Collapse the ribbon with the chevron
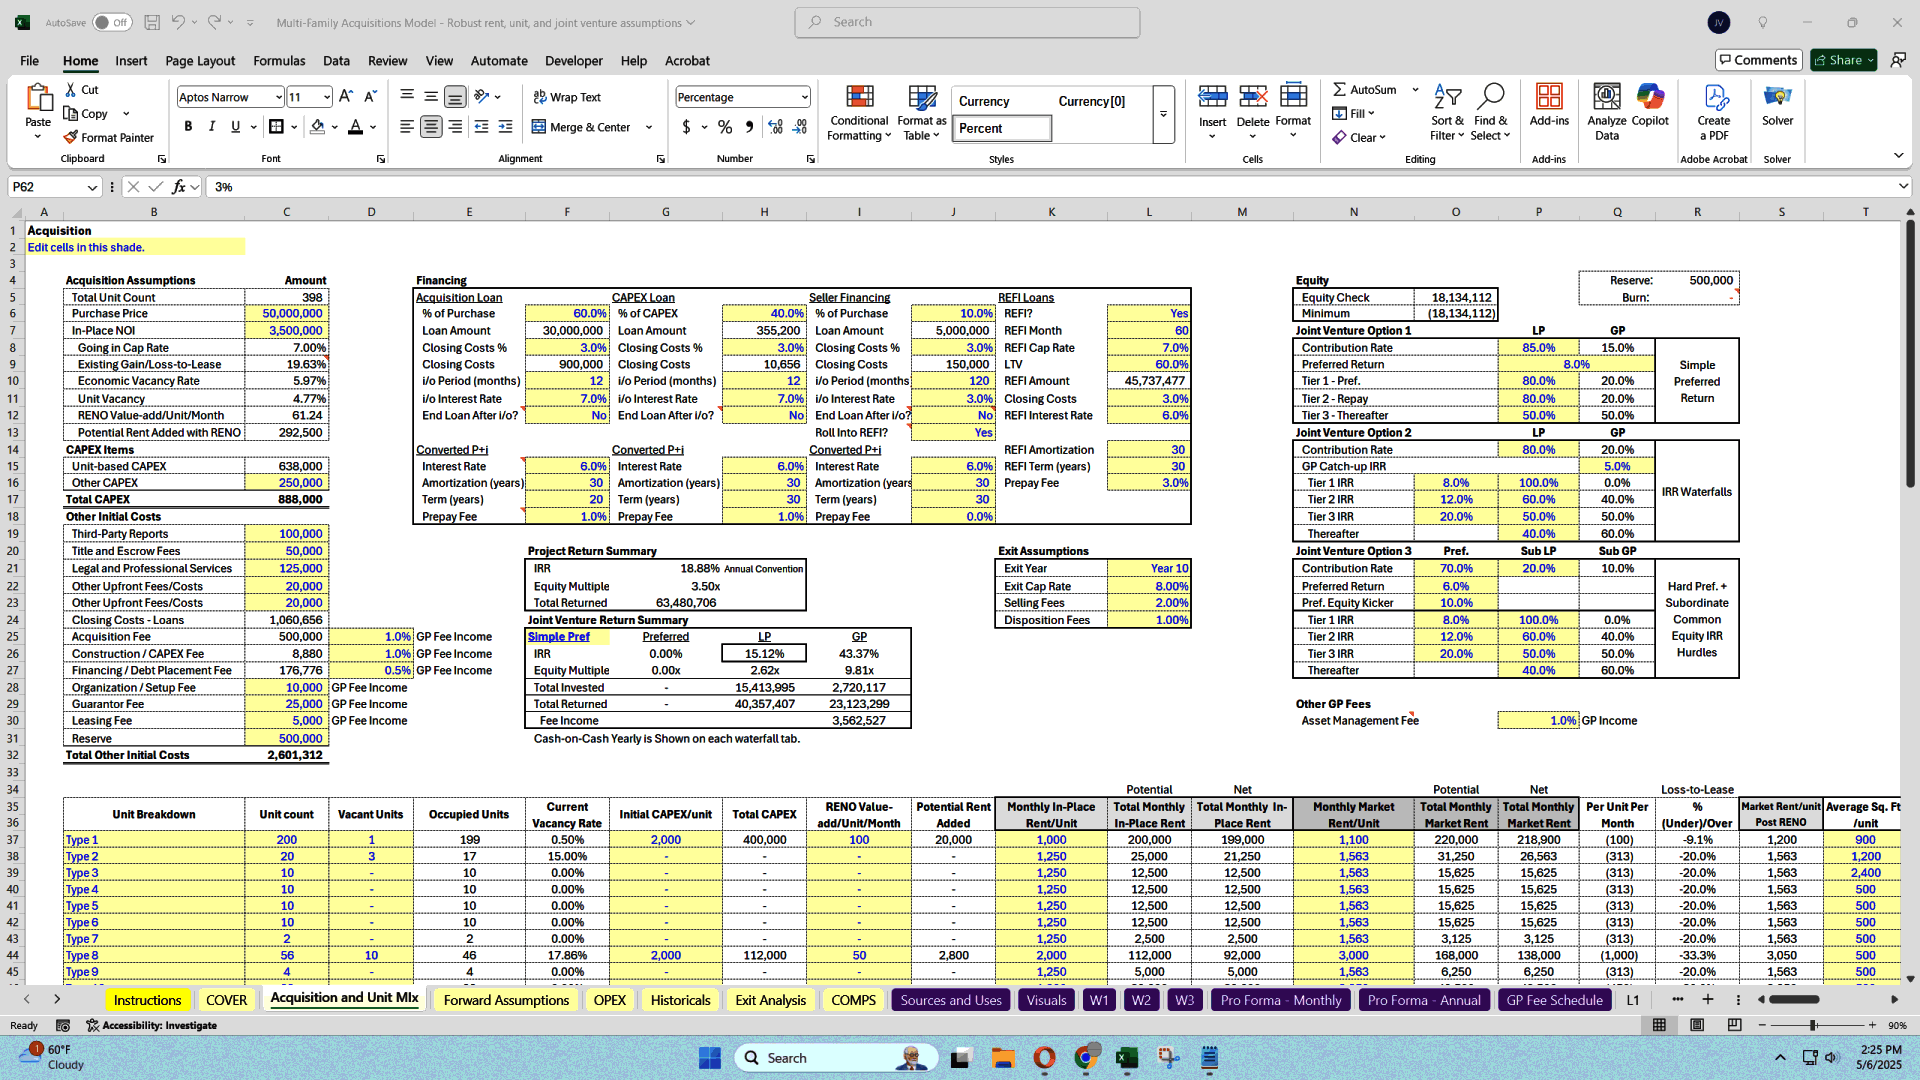This screenshot has width=1920, height=1080. [1898, 155]
